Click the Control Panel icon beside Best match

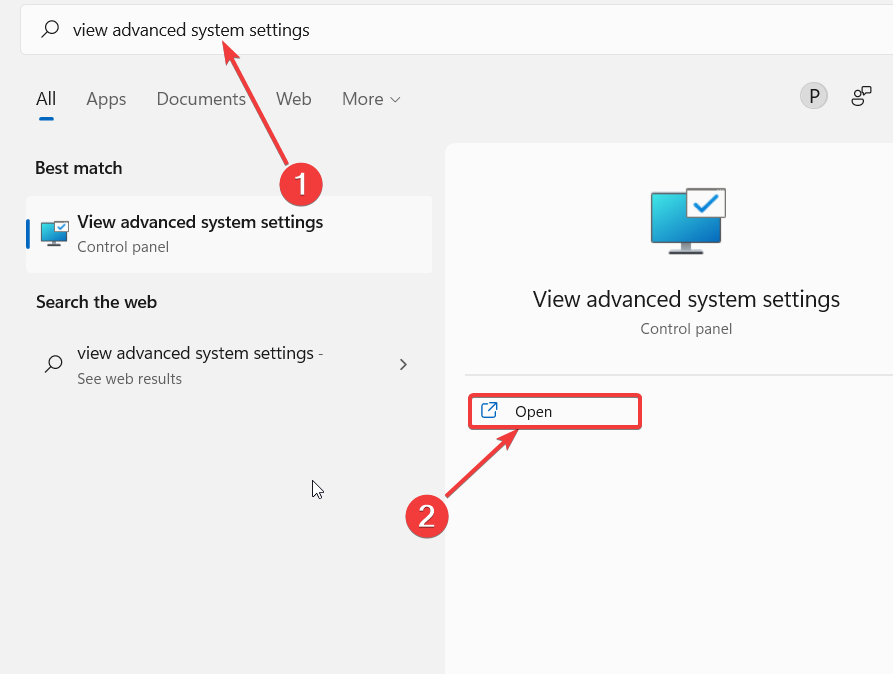[x=53, y=232]
